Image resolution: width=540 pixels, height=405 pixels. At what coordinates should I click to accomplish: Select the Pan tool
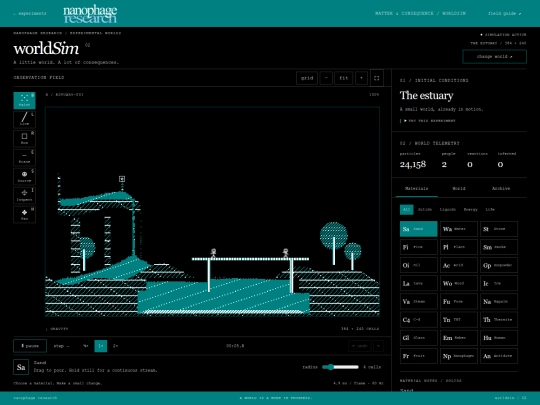(24, 215)
